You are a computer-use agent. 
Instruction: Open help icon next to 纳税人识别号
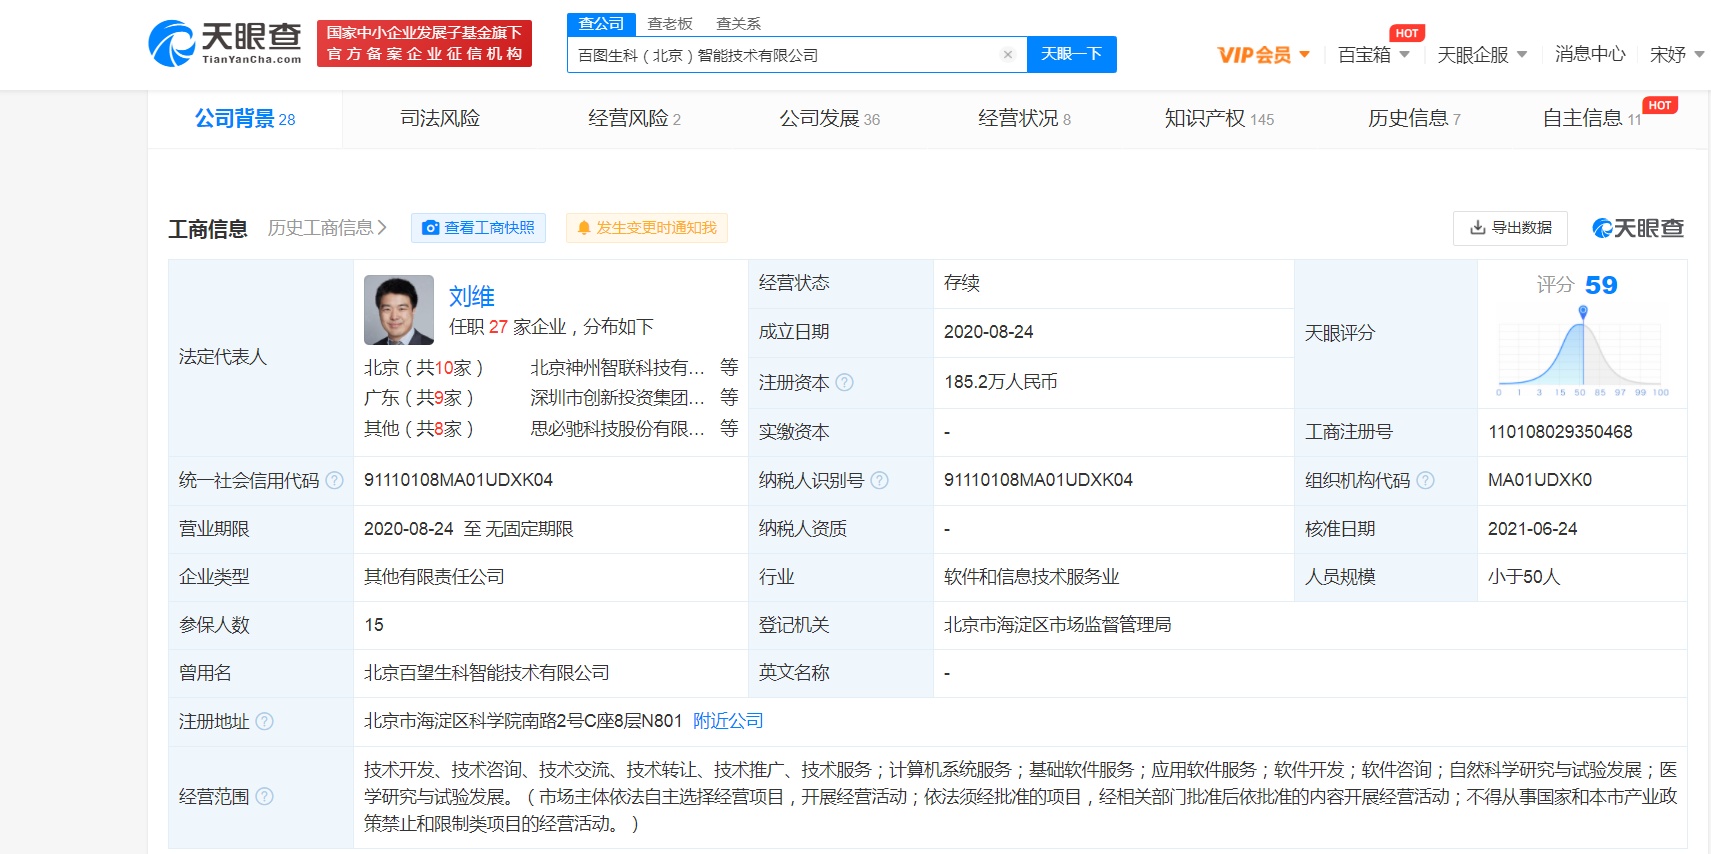pos(879,480)
